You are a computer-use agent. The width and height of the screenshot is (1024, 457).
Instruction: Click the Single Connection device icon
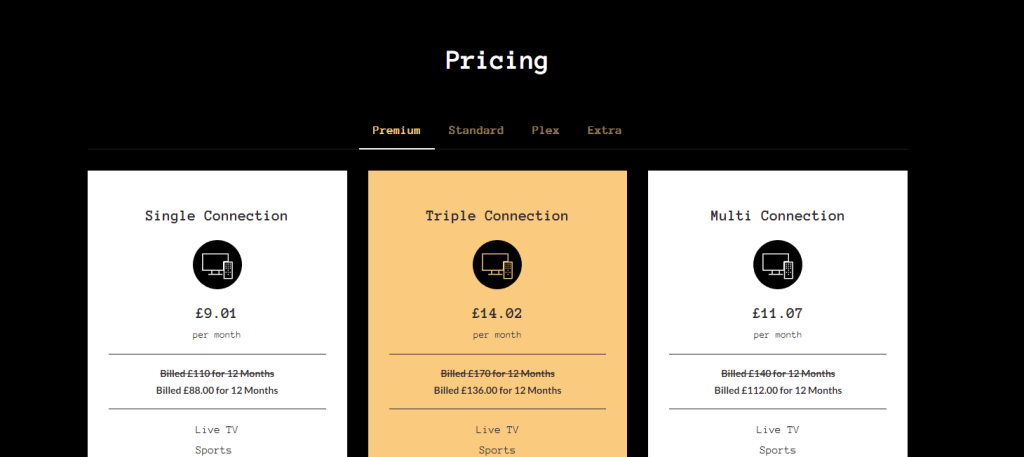[217, 264]
